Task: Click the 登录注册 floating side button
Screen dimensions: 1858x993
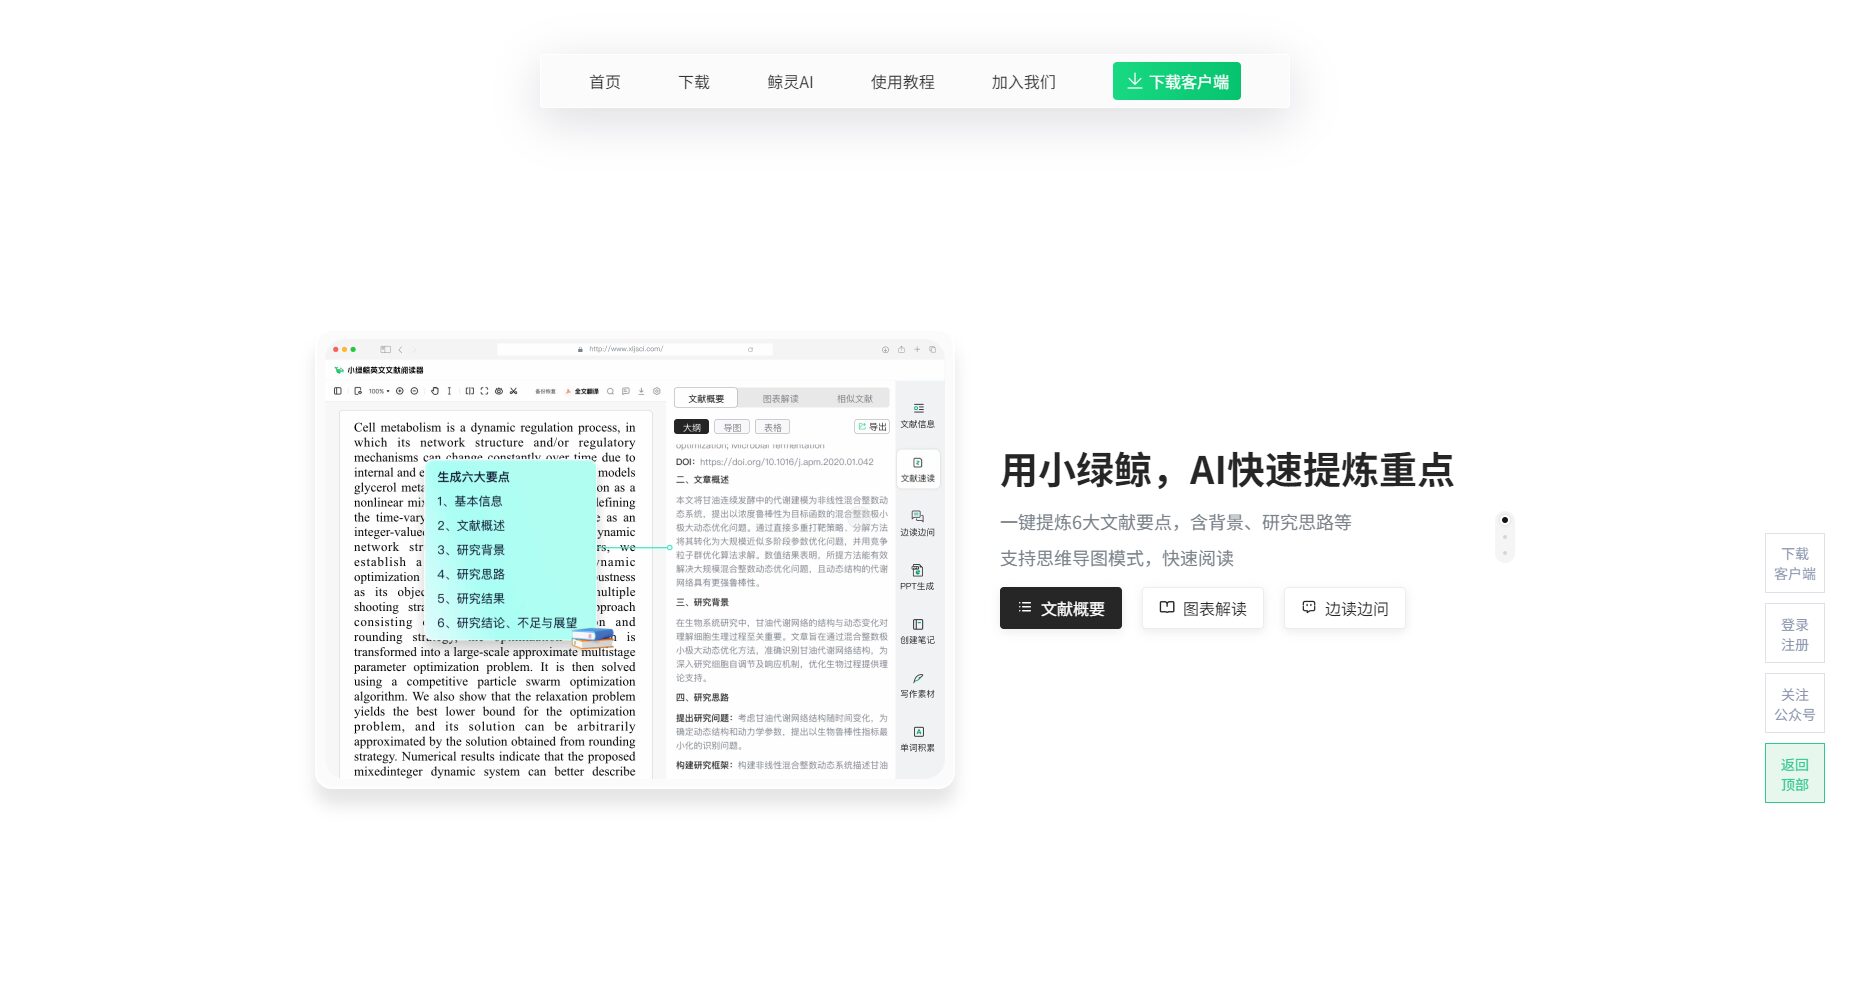Action: [1794, 634]
